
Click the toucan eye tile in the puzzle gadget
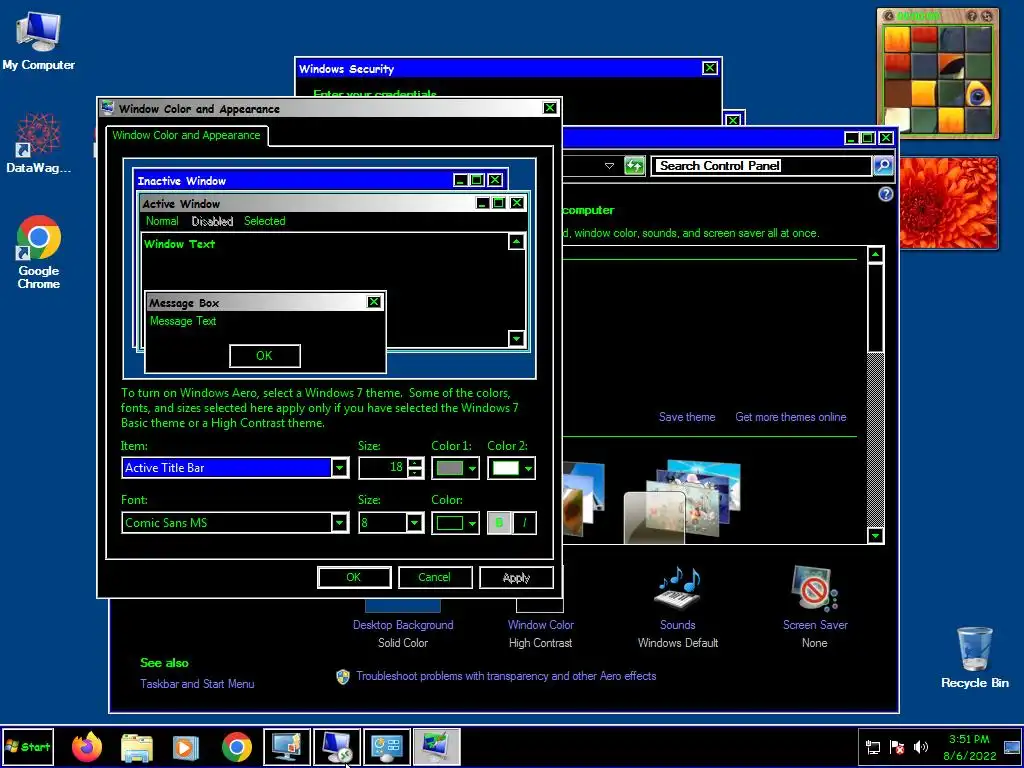coord(977,95)
